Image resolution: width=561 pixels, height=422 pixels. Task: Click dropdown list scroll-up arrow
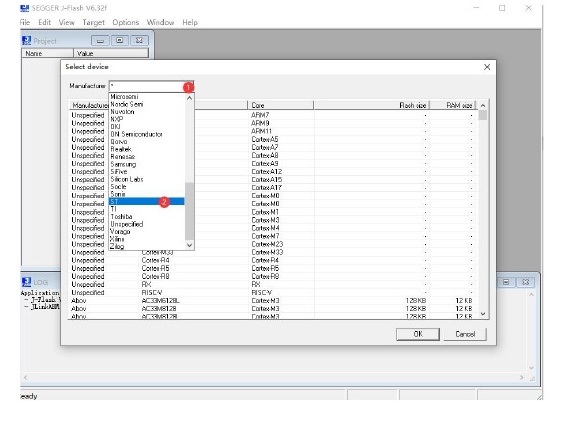pyautogui.click(x=190, y=97)
